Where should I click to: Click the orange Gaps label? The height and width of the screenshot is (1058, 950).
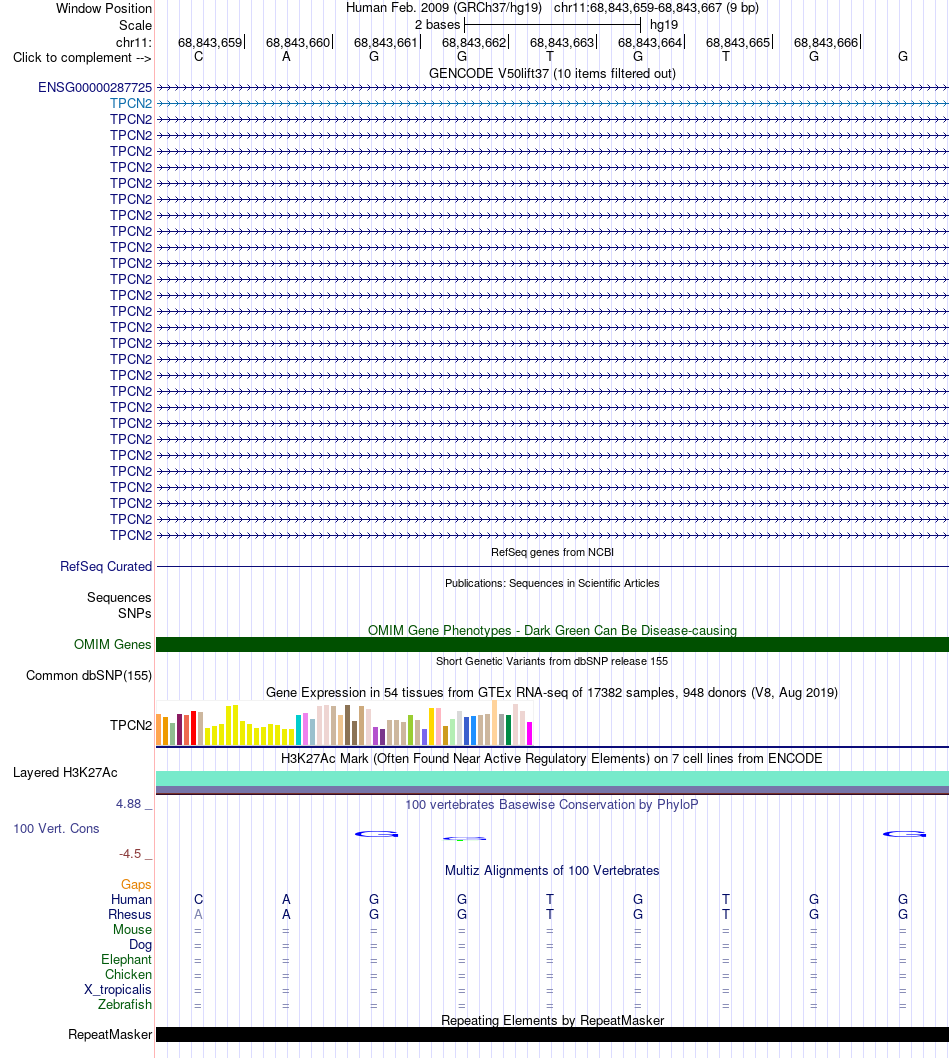click(136, 885)
